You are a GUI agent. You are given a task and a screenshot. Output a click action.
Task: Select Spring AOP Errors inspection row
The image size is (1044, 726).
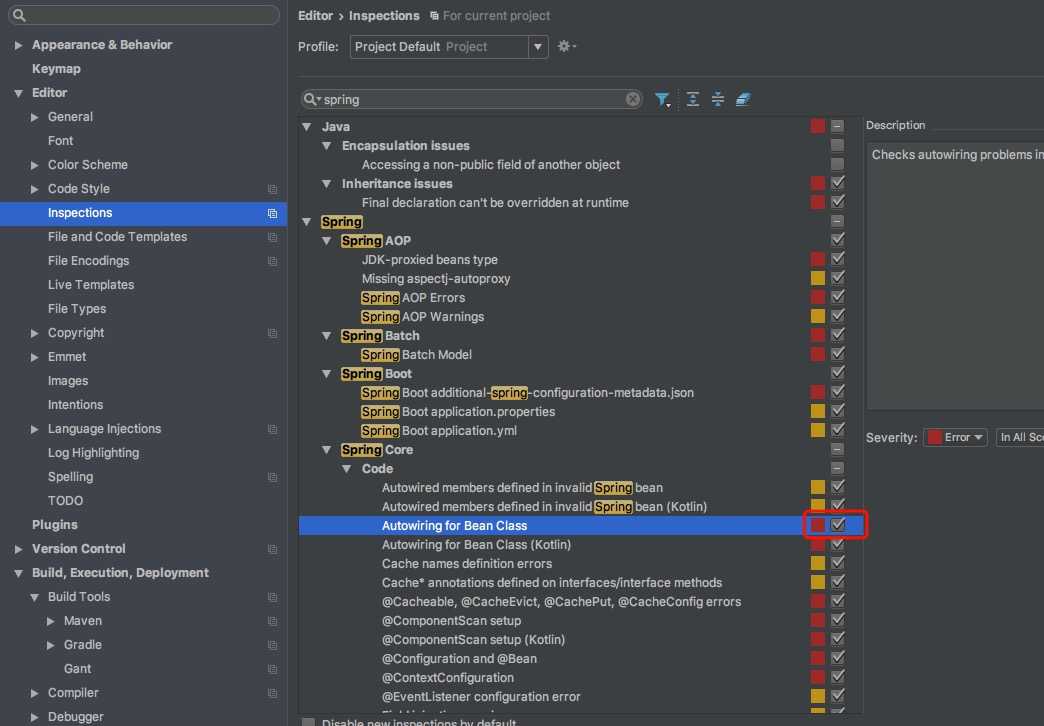[x=413, y=298]
